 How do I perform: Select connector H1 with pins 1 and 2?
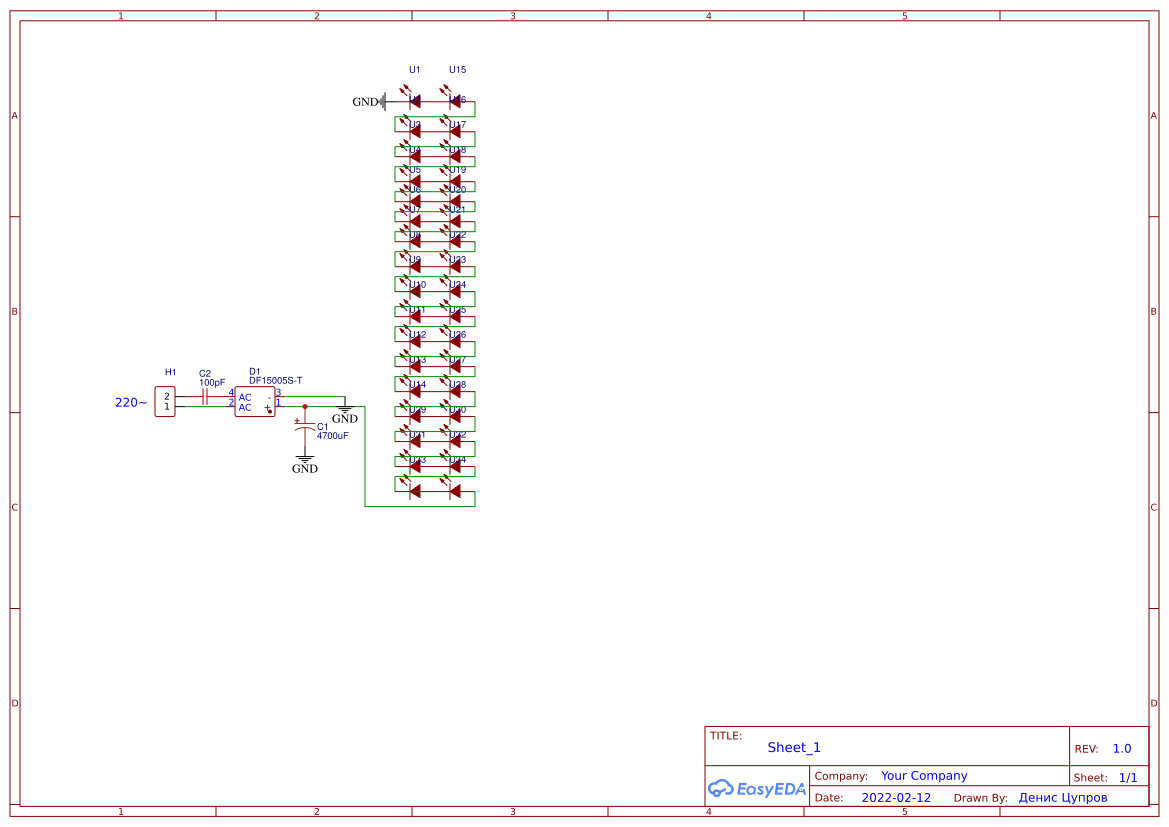coord(165,400)
